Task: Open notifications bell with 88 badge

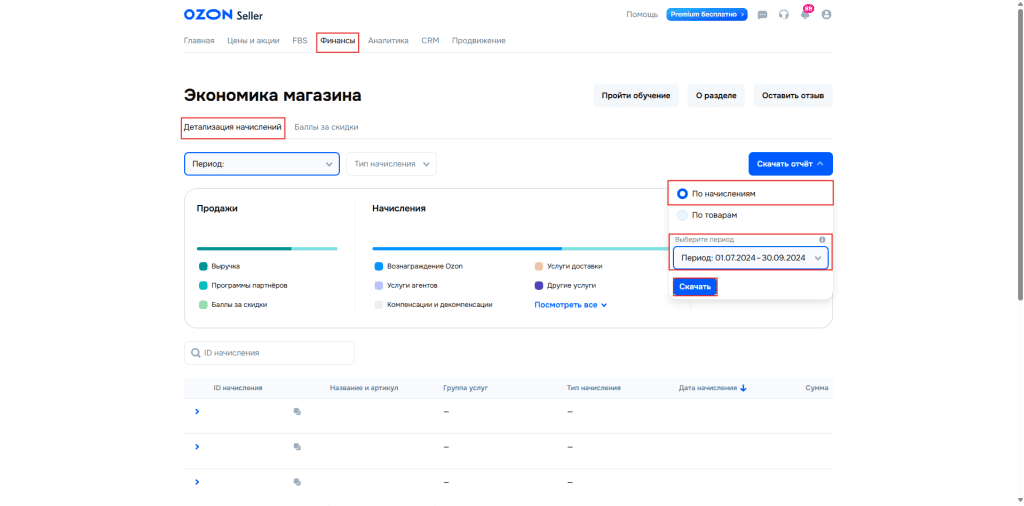Action: click(x=805, y=15)
